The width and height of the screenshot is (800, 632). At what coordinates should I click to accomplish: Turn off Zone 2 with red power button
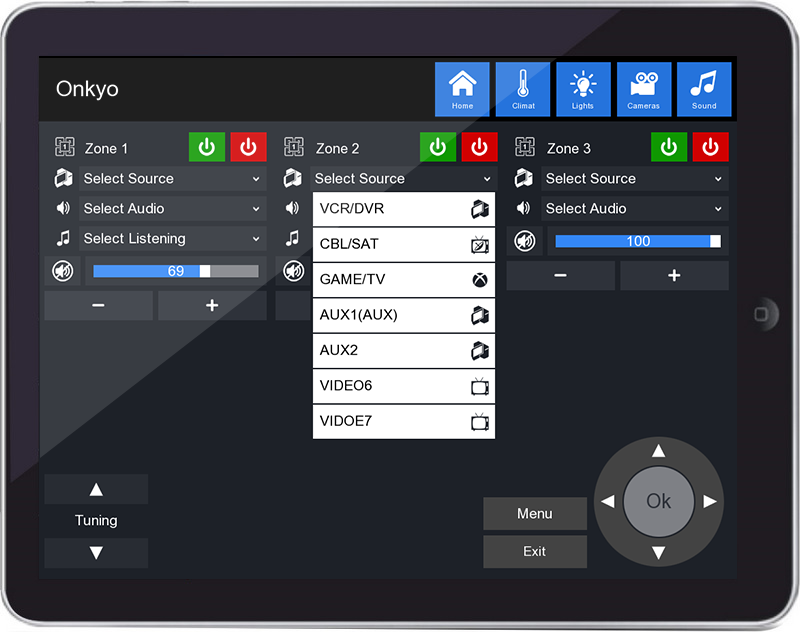[479, 147]
